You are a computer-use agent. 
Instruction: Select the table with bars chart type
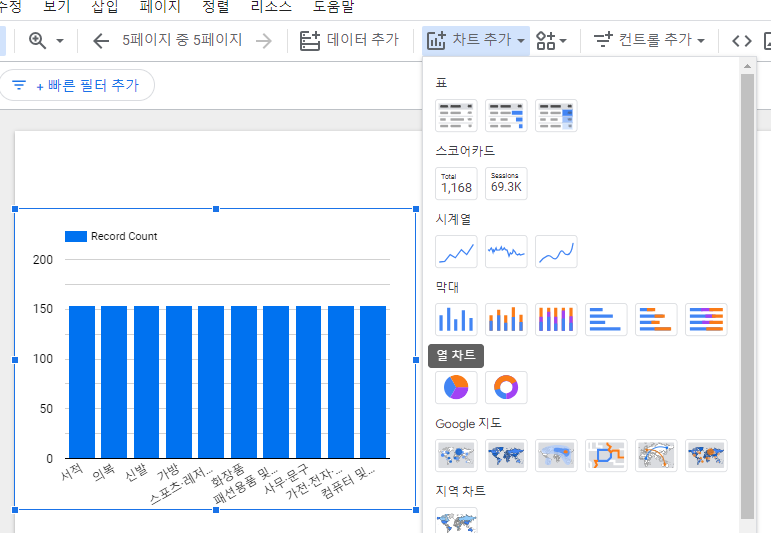[506, 116]
